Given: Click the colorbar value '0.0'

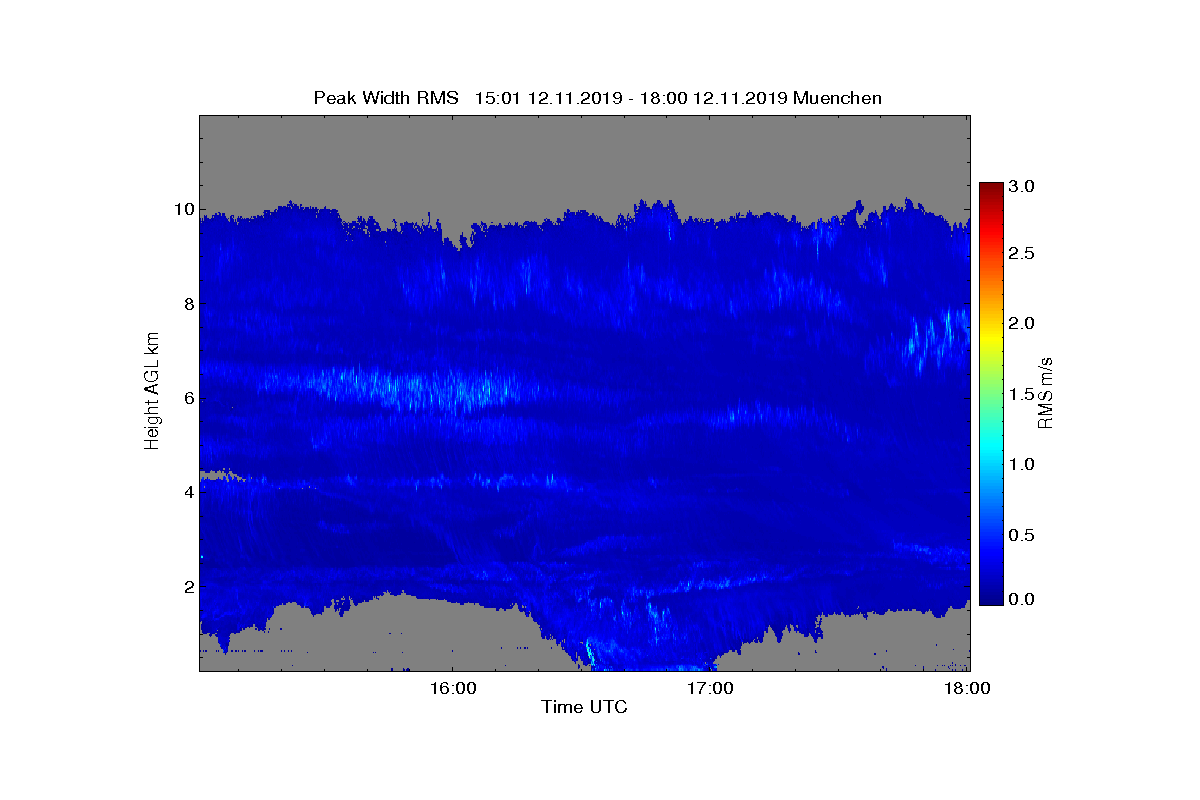Looking at the screenshot, I should click(1022, 599).
